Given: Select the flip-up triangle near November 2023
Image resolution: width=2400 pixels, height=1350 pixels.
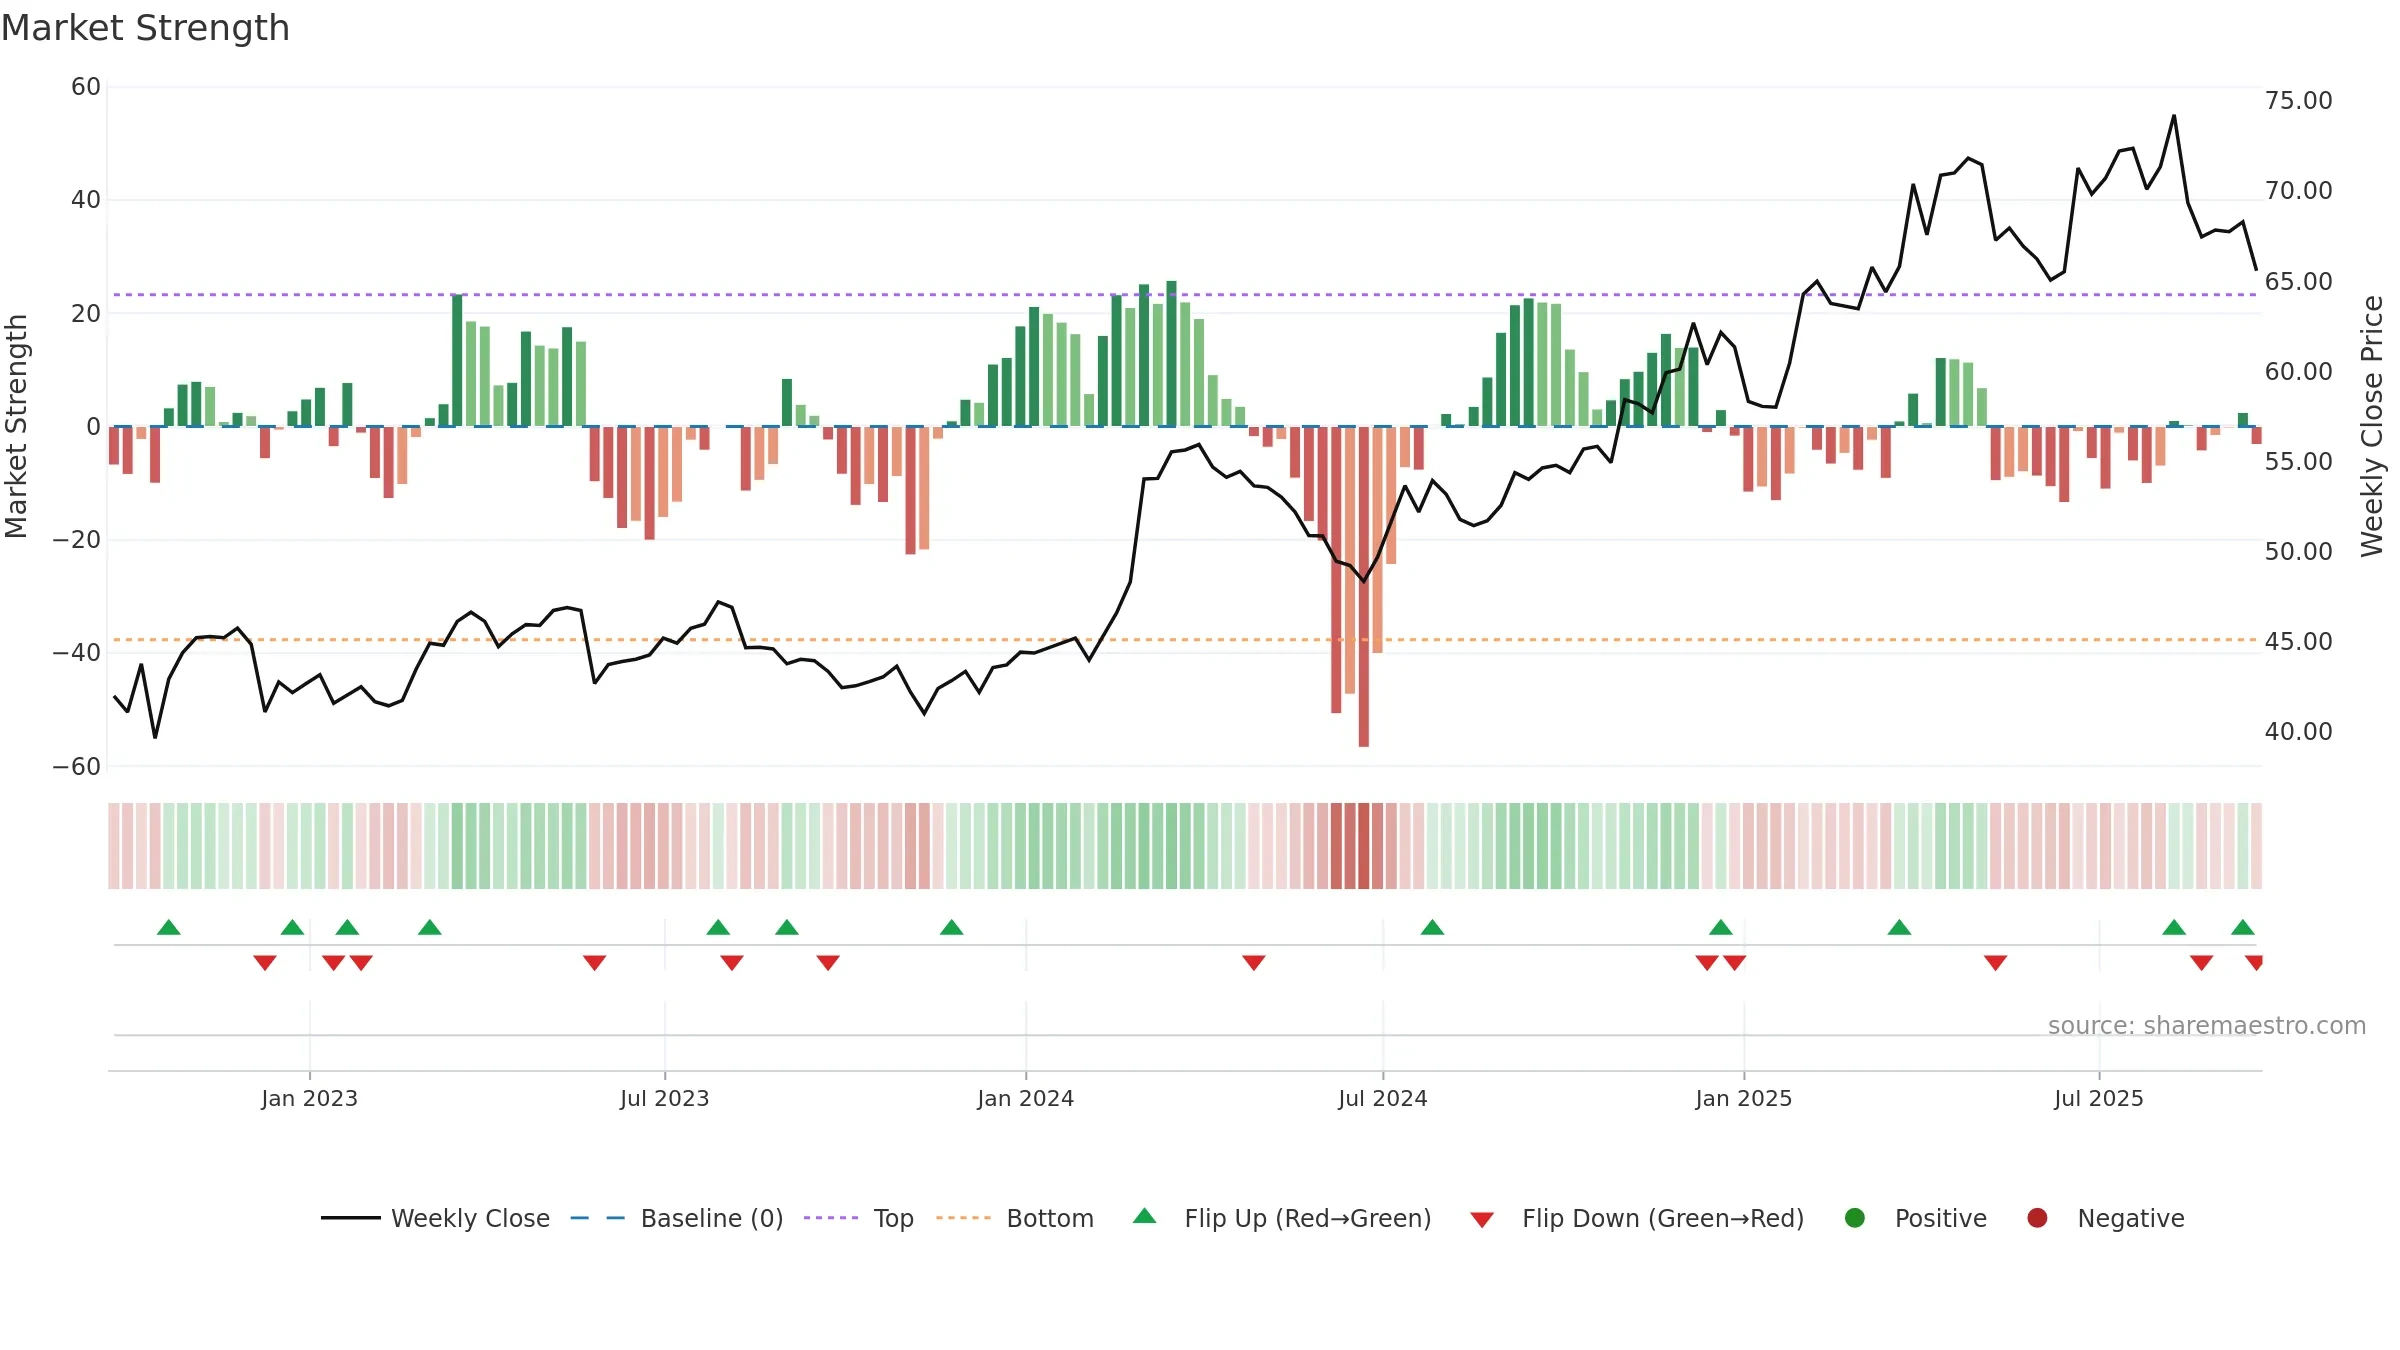Looking at the screenshot, I should [x=952, y=927].
